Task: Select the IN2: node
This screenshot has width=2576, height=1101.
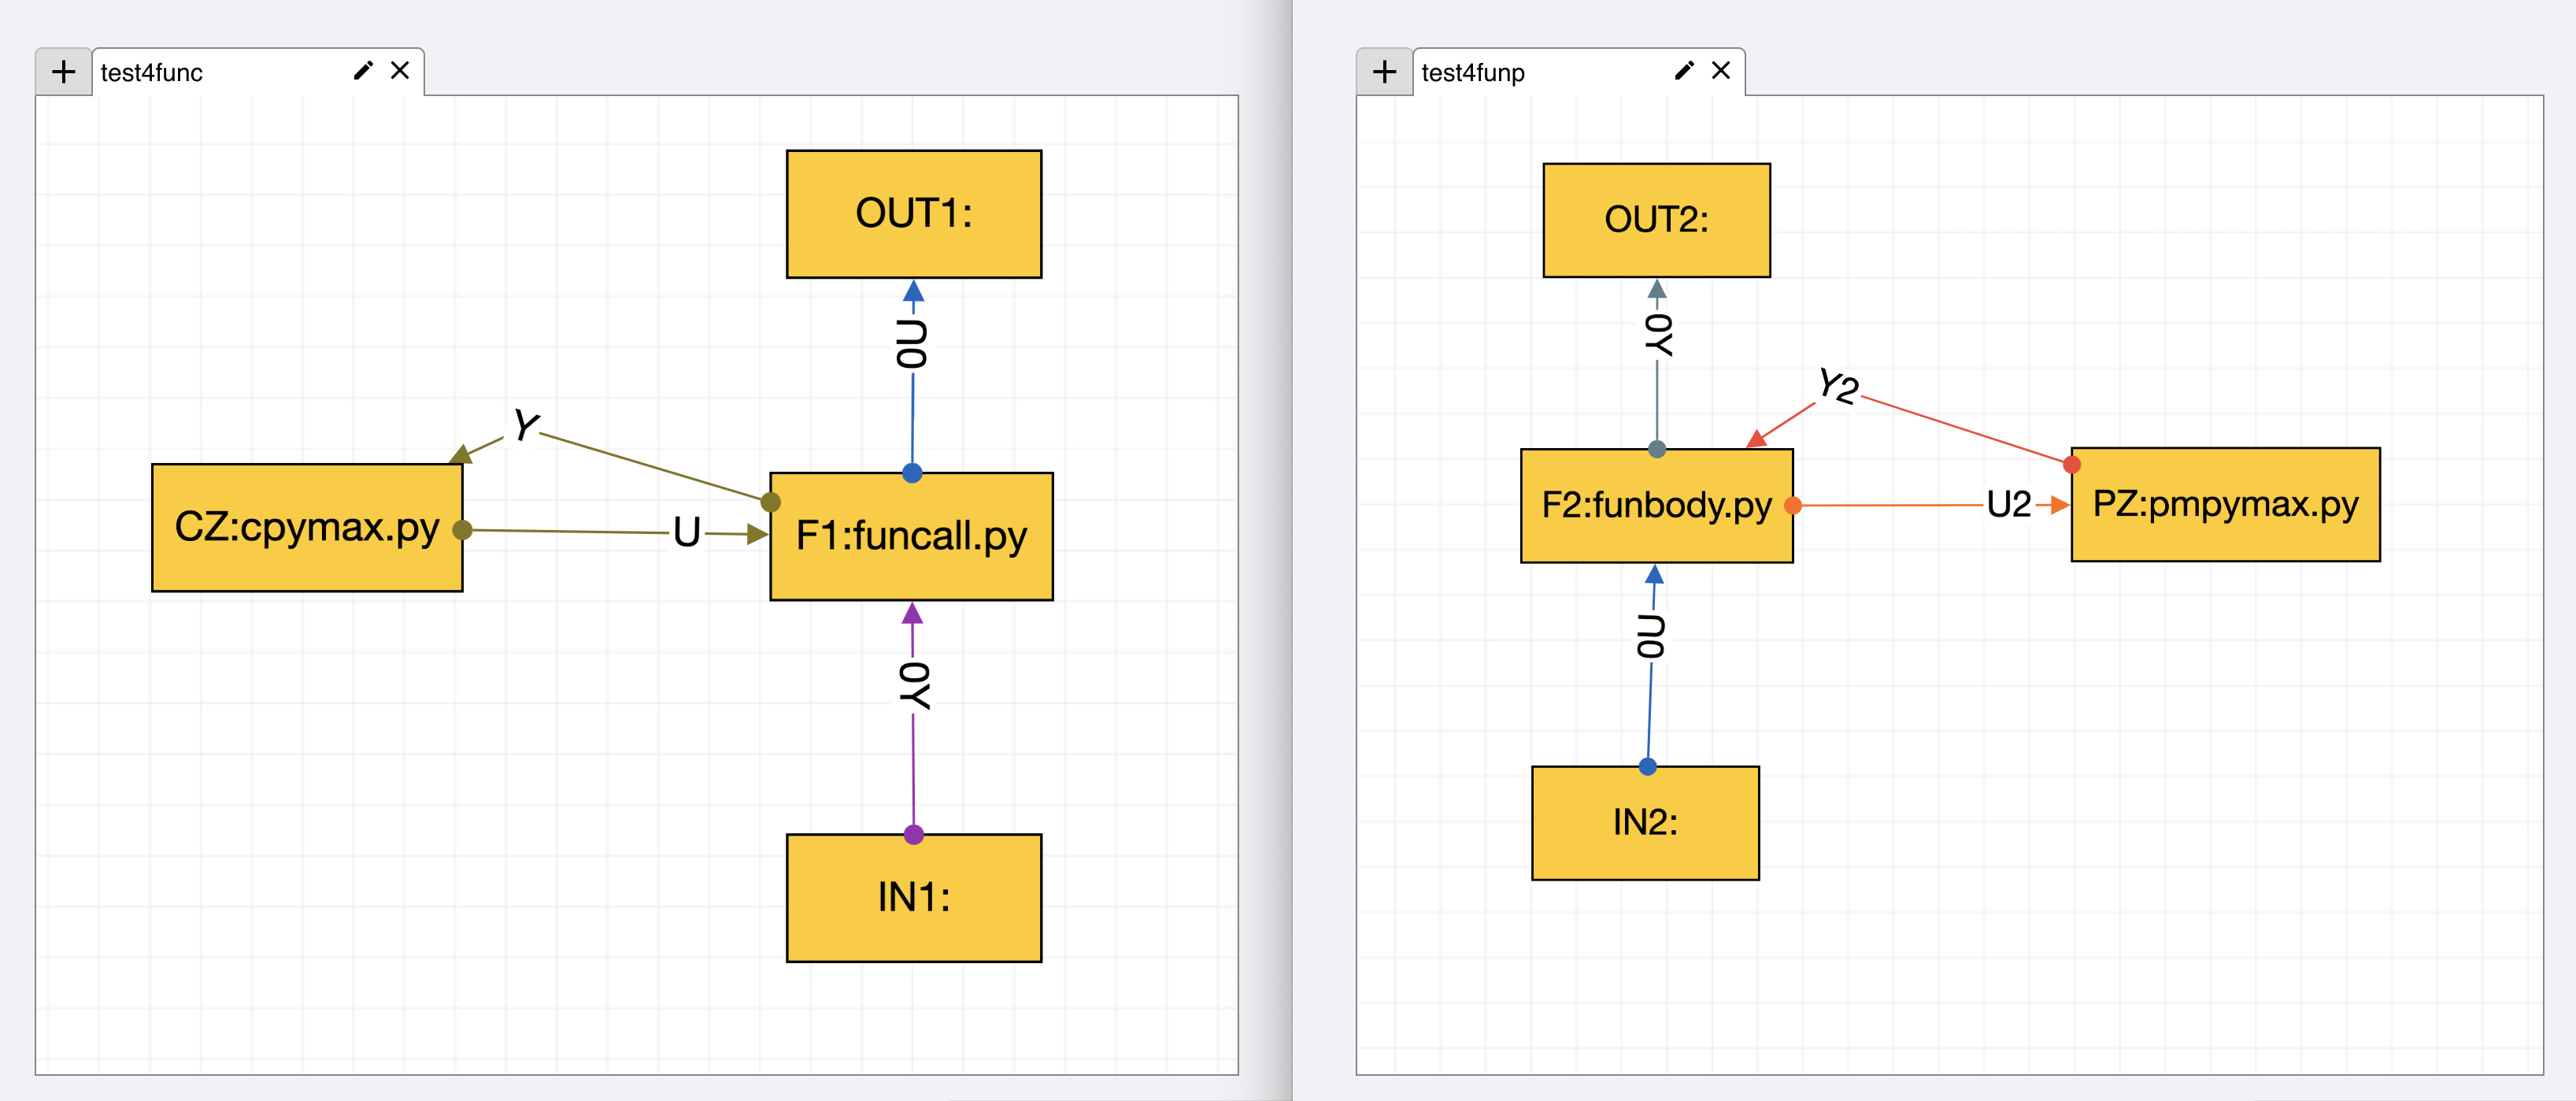Action: [x=1645, y=823]
